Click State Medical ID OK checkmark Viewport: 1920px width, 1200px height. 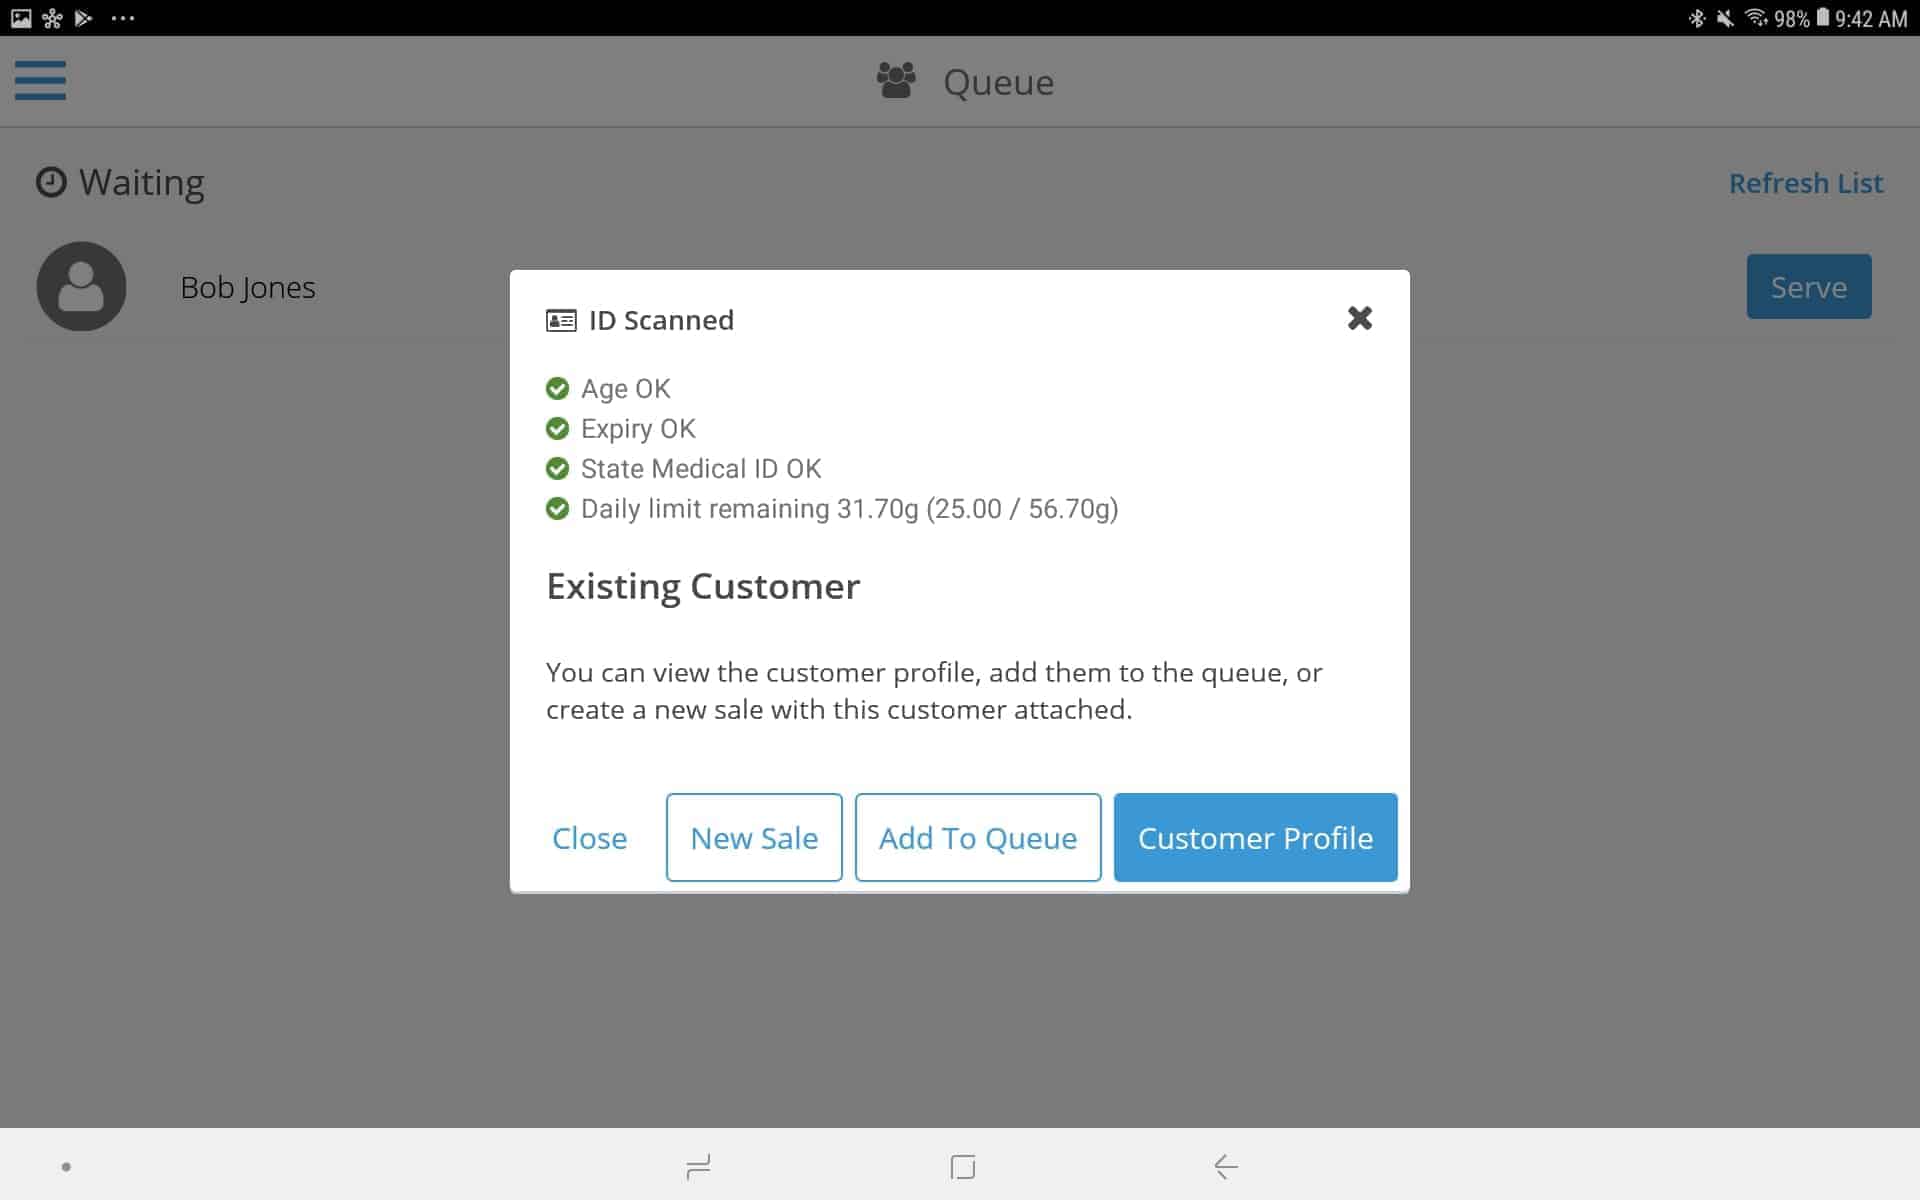[557, 468]
